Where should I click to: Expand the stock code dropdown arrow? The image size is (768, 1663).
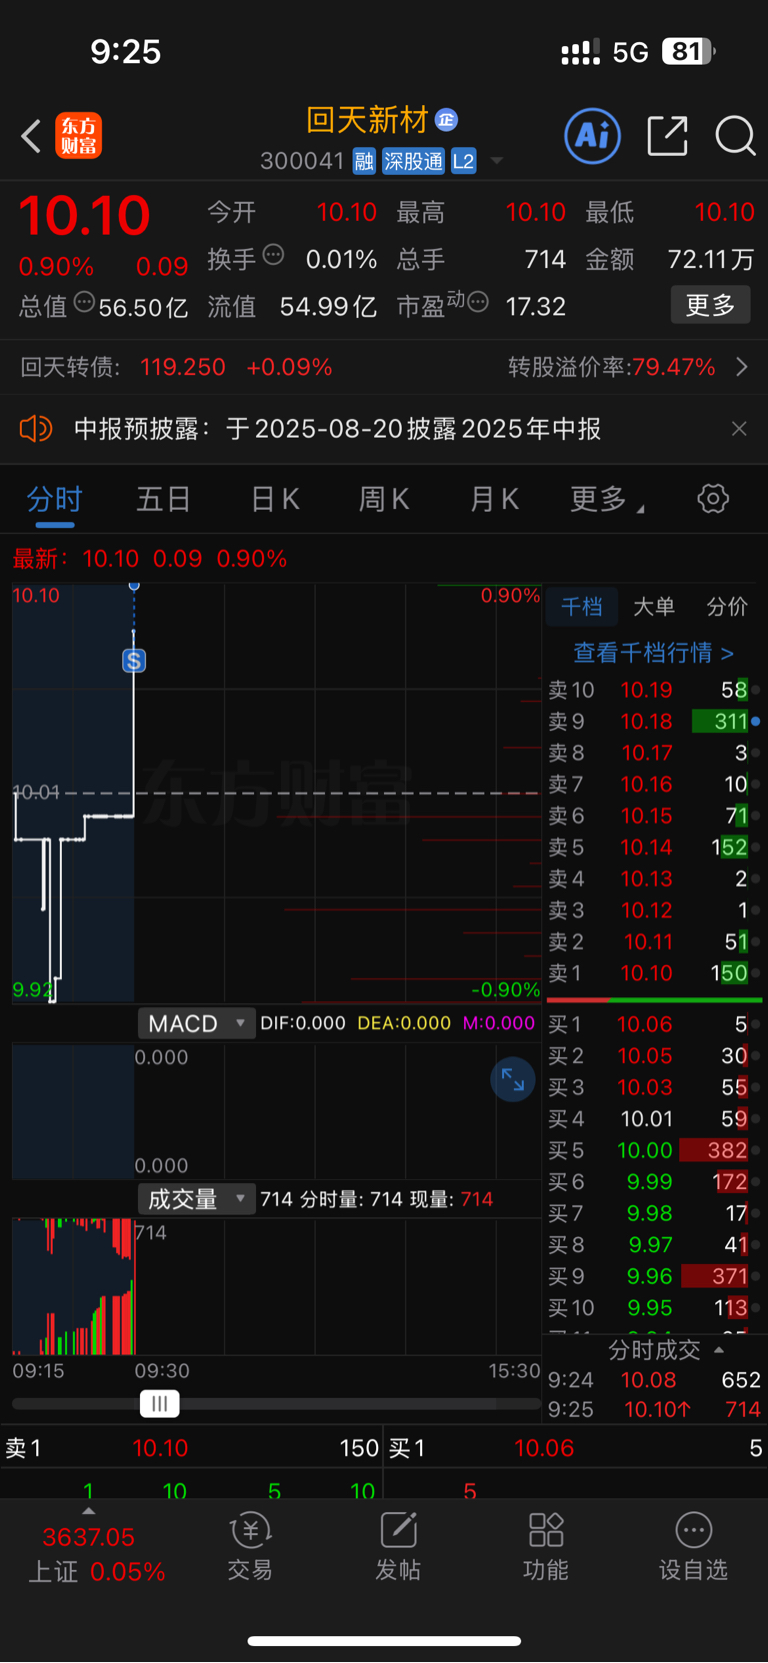(x=497, y=161)
